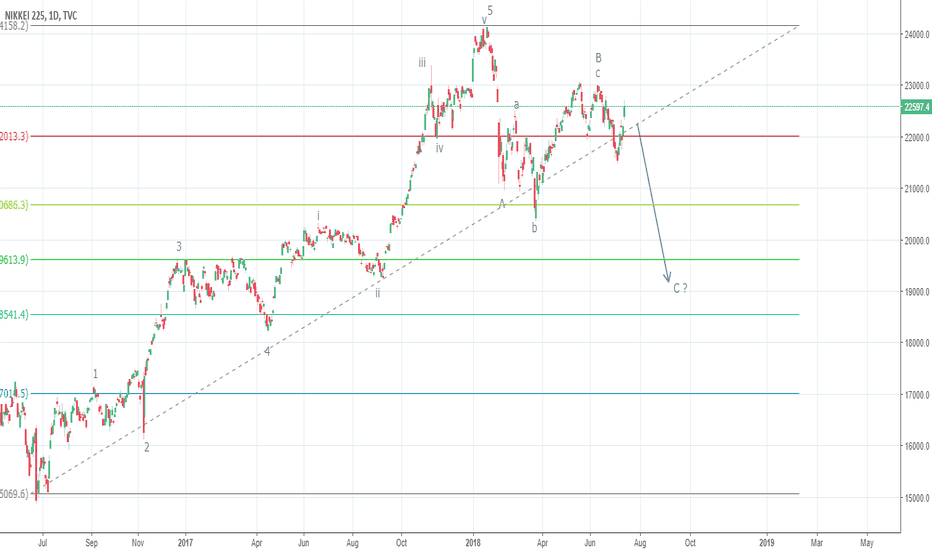
Task: Click the yellow-green 0686.3) level label
Action: 14,205
